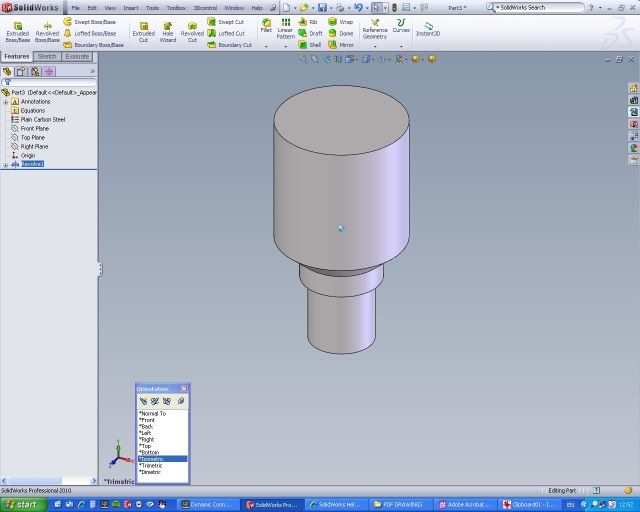The height and width of the screenshot is (512, 640).
Task: Open the Reference Geometry tool
Action: pos(375,28)
